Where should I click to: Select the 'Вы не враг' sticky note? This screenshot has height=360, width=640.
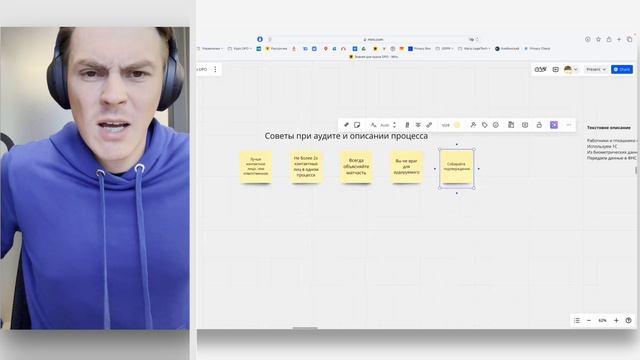point(407,167)
